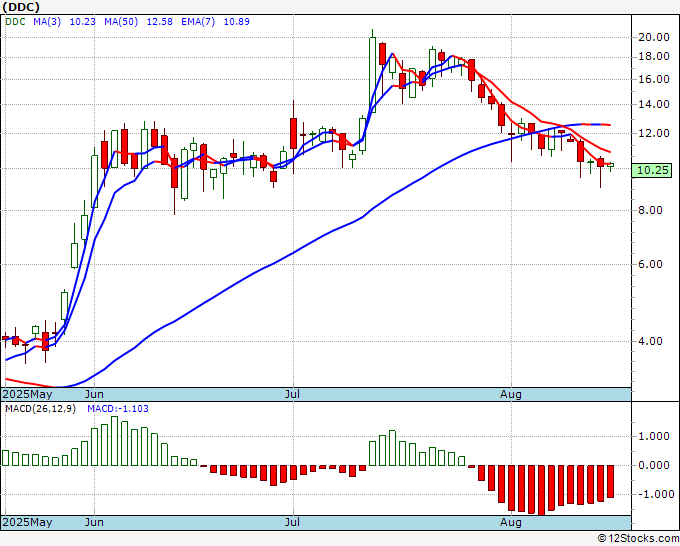The image size is (680, 546).
Task: Click the 0.000 MACD axis label
Action: [654, 465]
